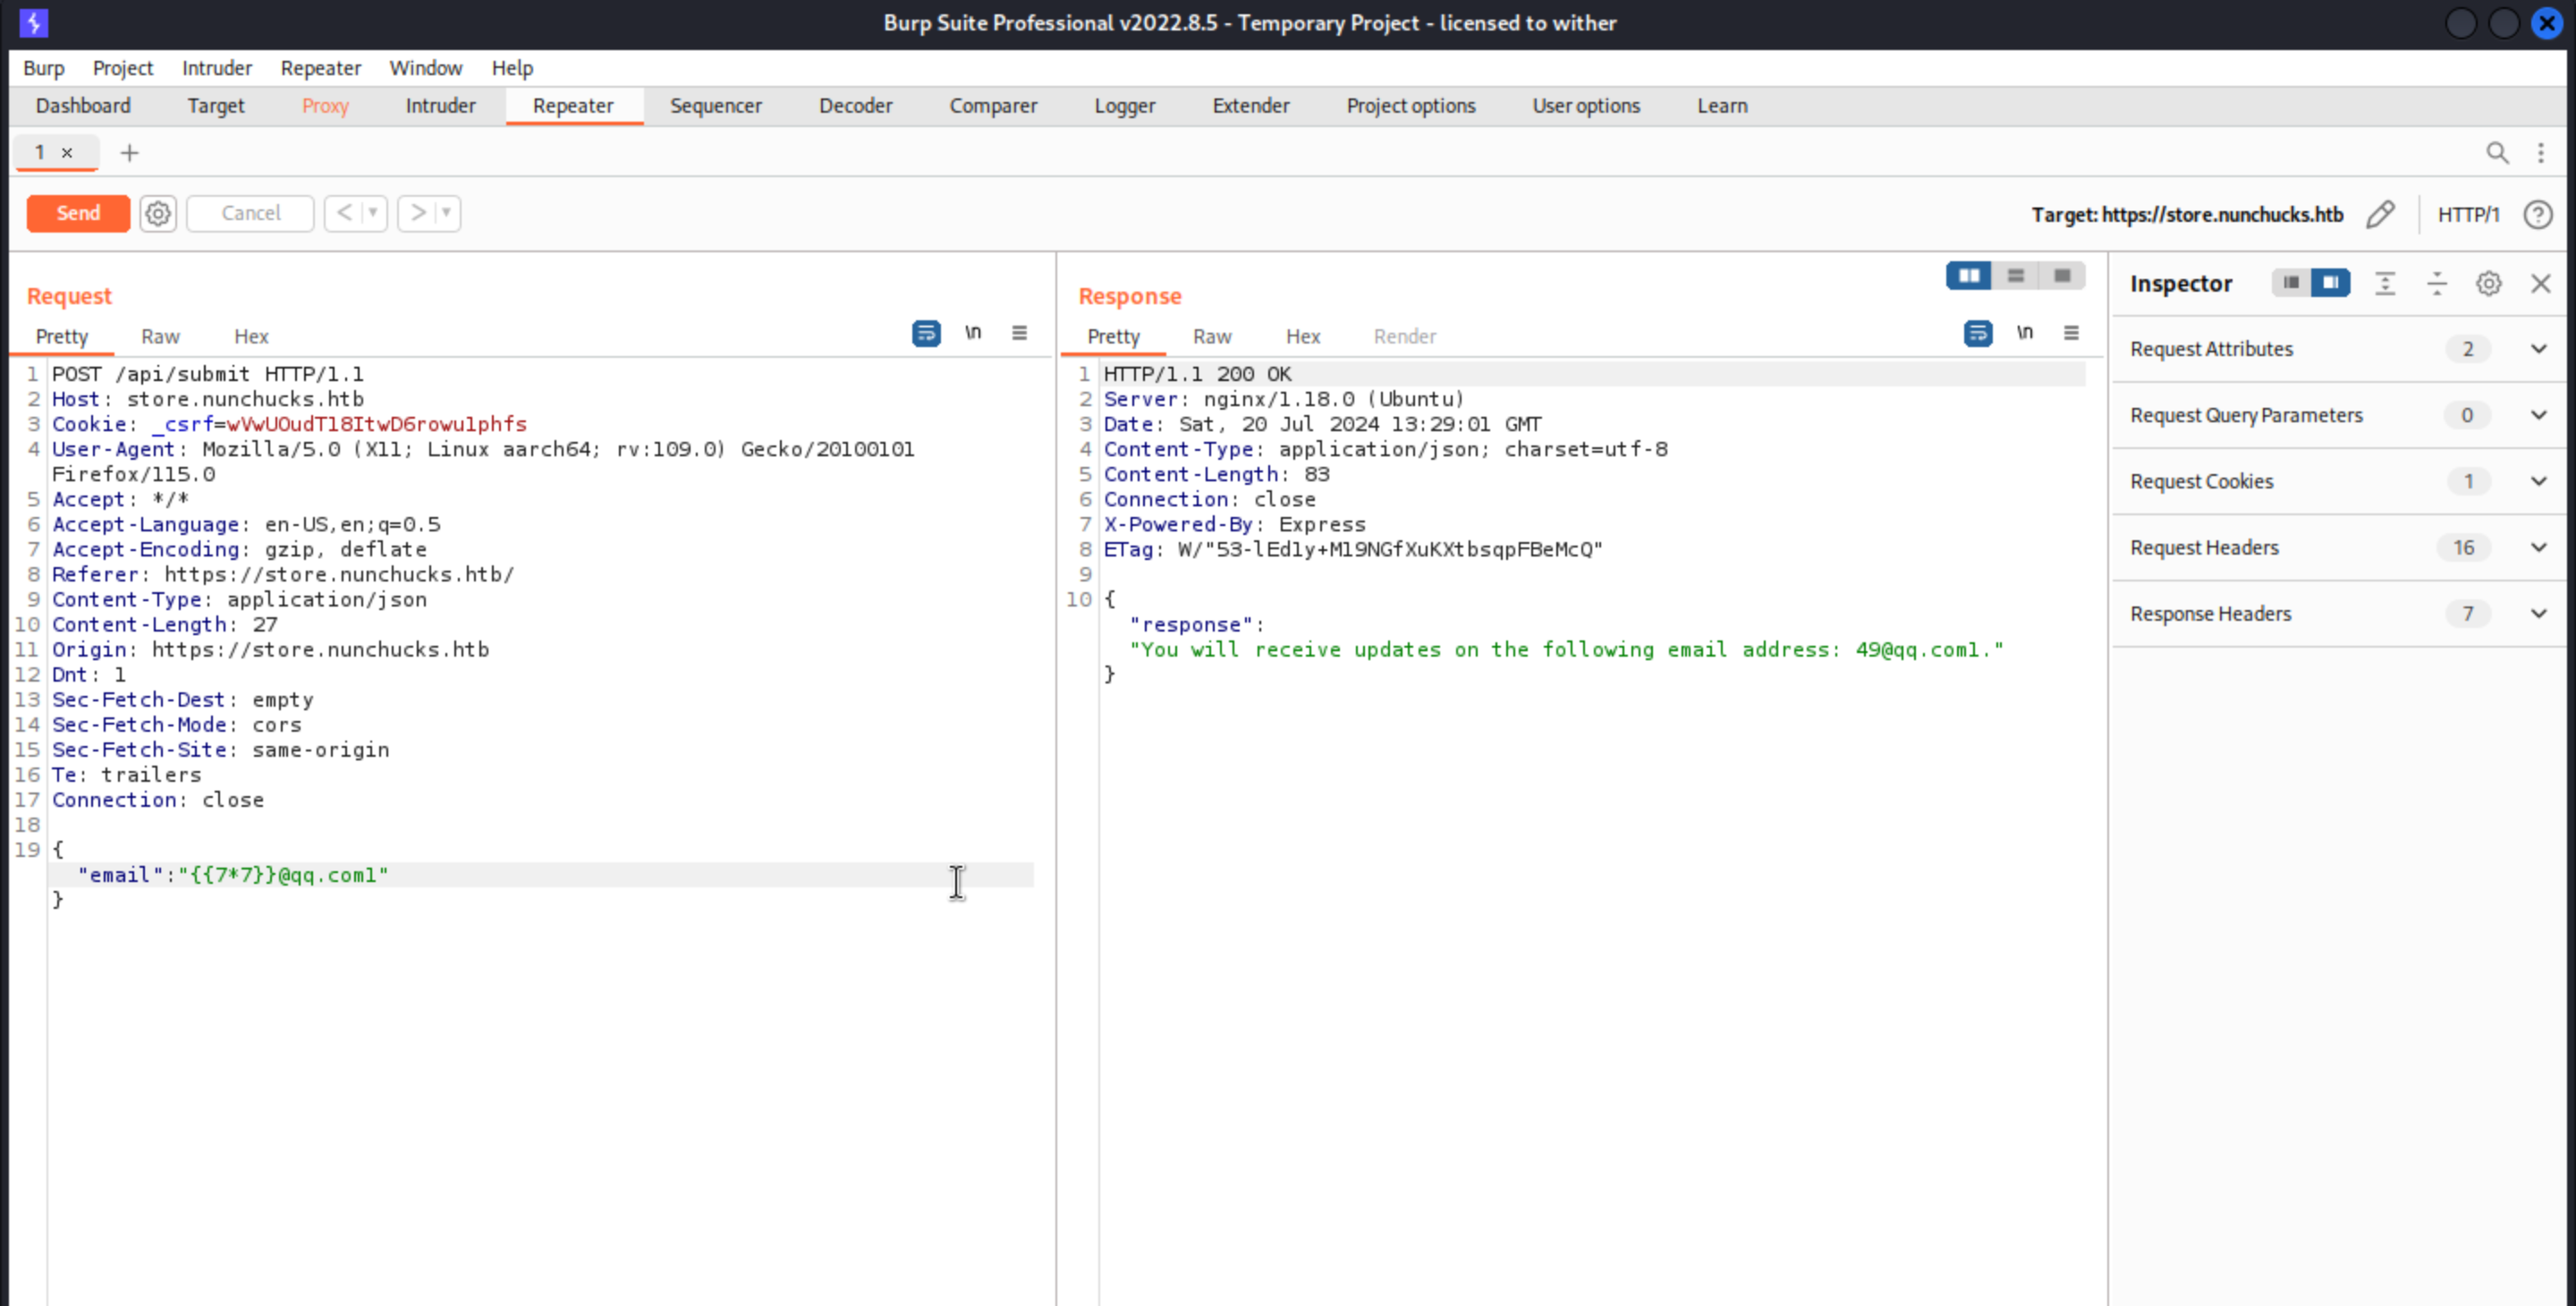The image size is (2576, 1306).
Task: Switch to combined tabbed layout view
Action: point(2061,276)
